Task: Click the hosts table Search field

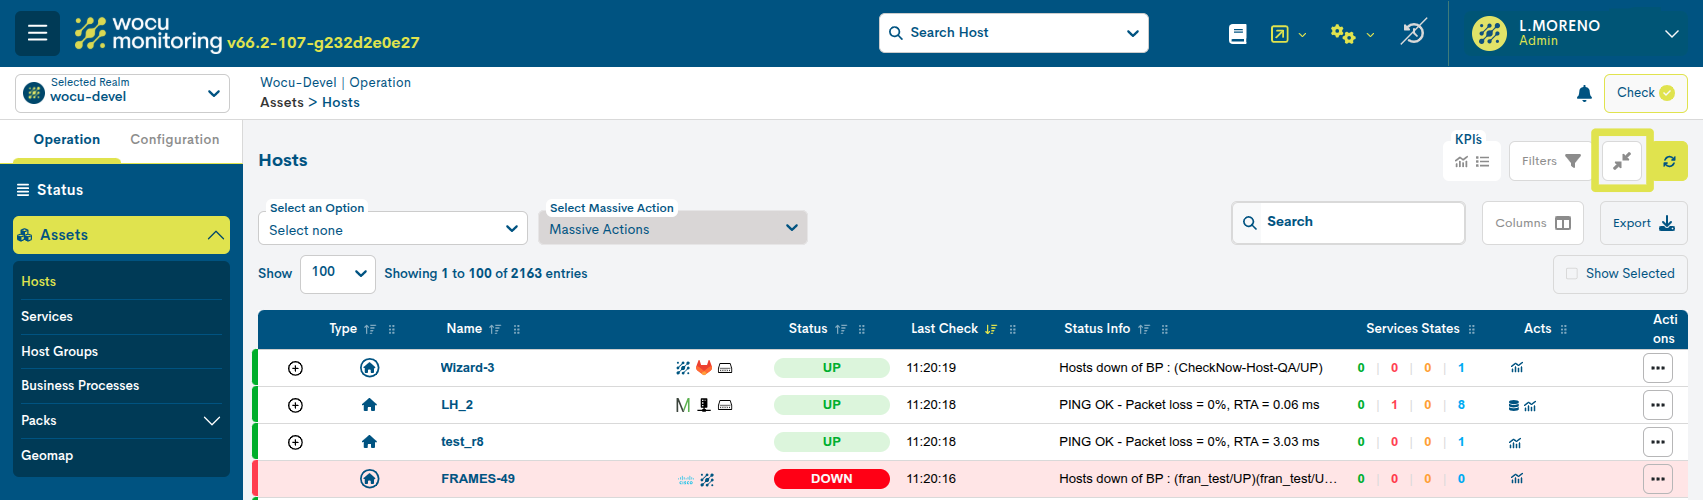Action: (1348, 222)
